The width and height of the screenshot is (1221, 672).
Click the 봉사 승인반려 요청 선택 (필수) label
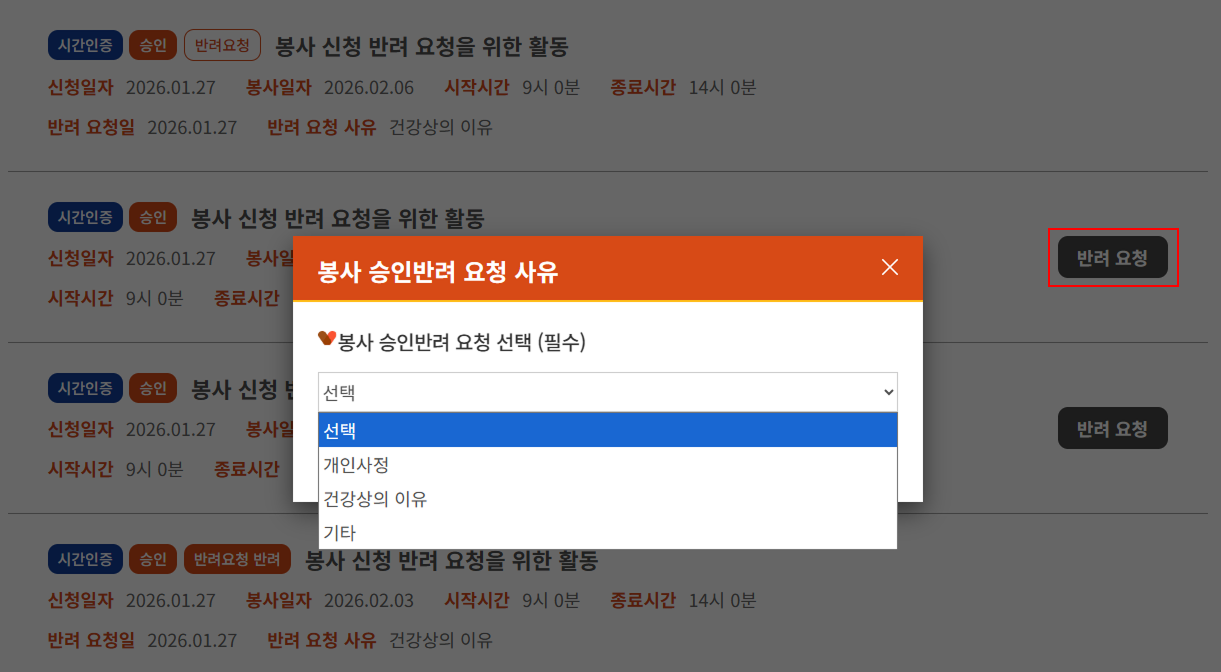point(462,342)
